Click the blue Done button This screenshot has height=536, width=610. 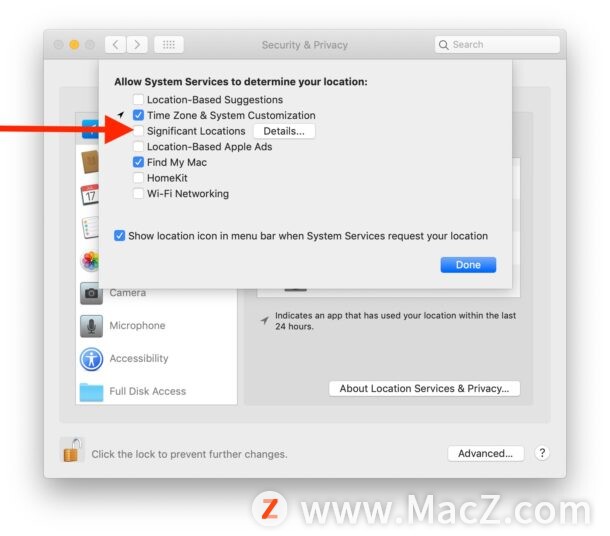[x=468, y=265]
